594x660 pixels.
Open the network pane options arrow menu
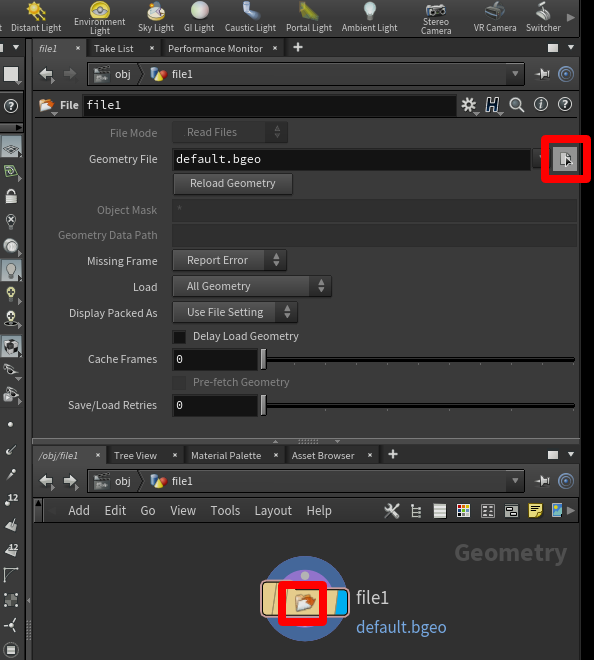pyautogui.click(x=571, y=455)
